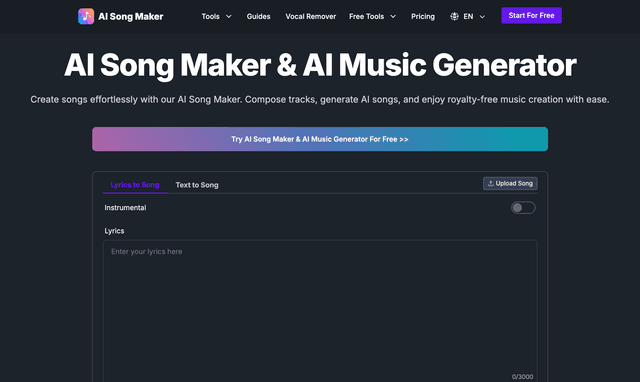This screenshot has height=382, width=640.
Task: Click the Start For Free button
Action: coord(531,16)
